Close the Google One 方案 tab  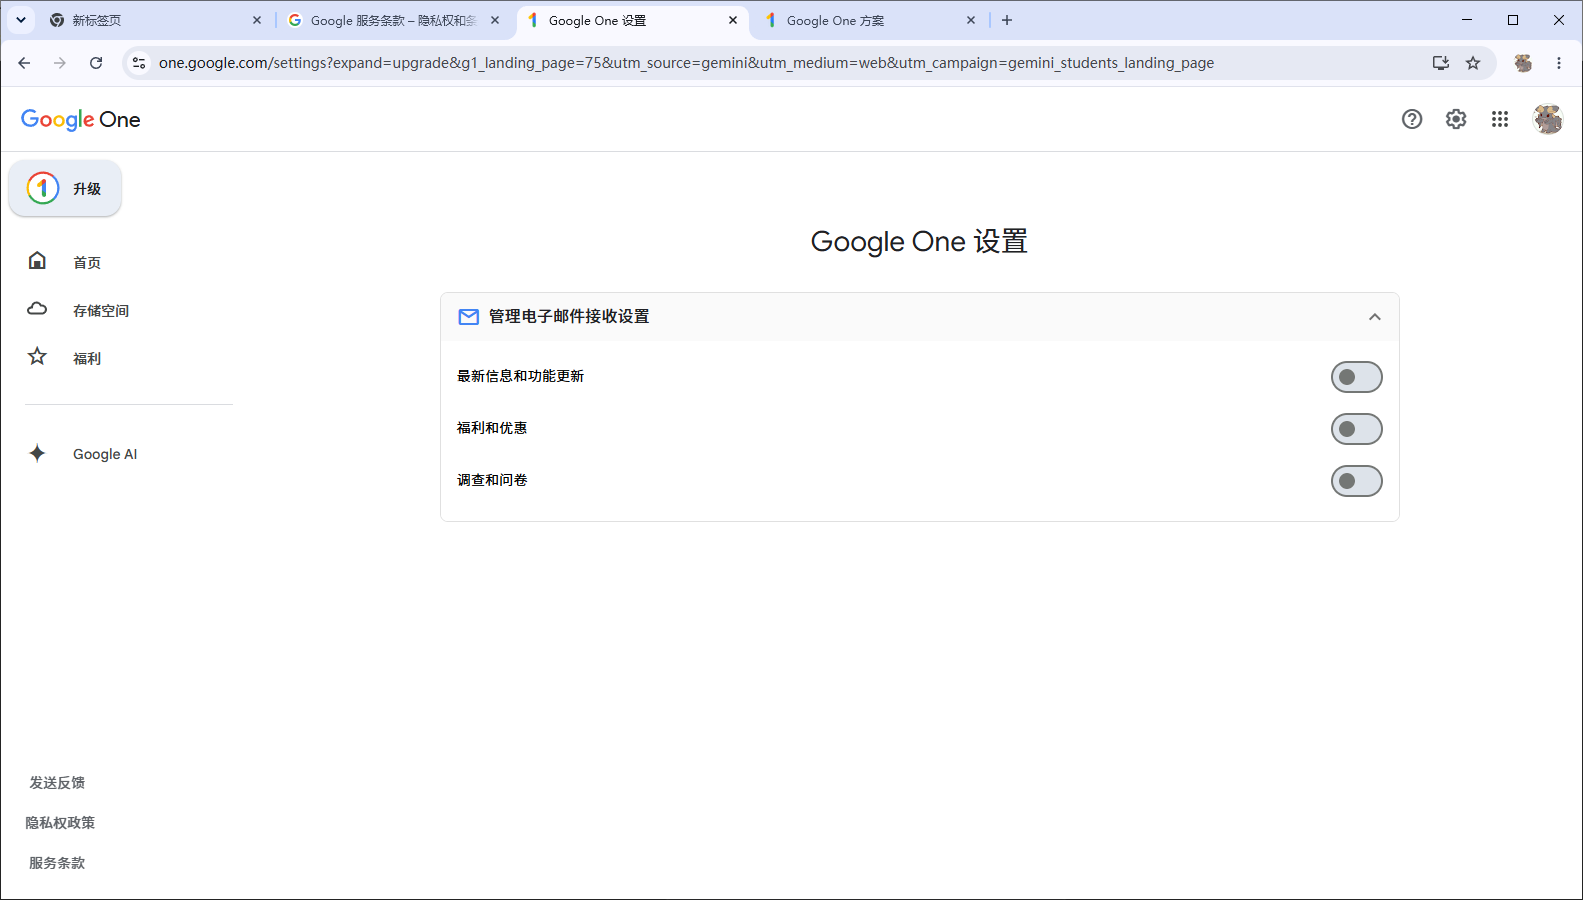[x=971, y=20]
